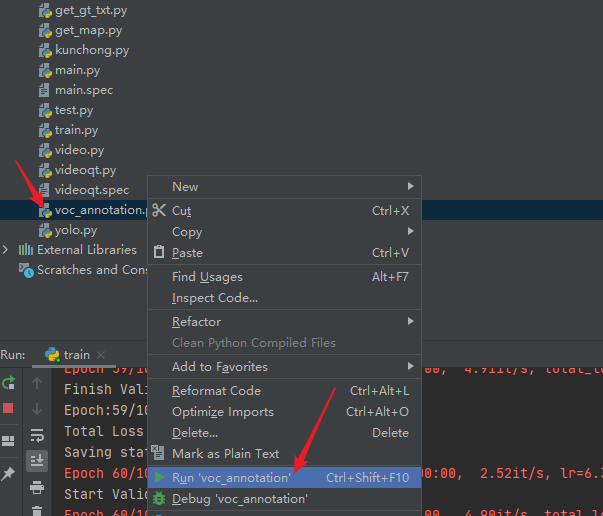This screenshot has height=516, width=603.
Task: Click the train.py Python file icon
Action: [x=45, y=131]
